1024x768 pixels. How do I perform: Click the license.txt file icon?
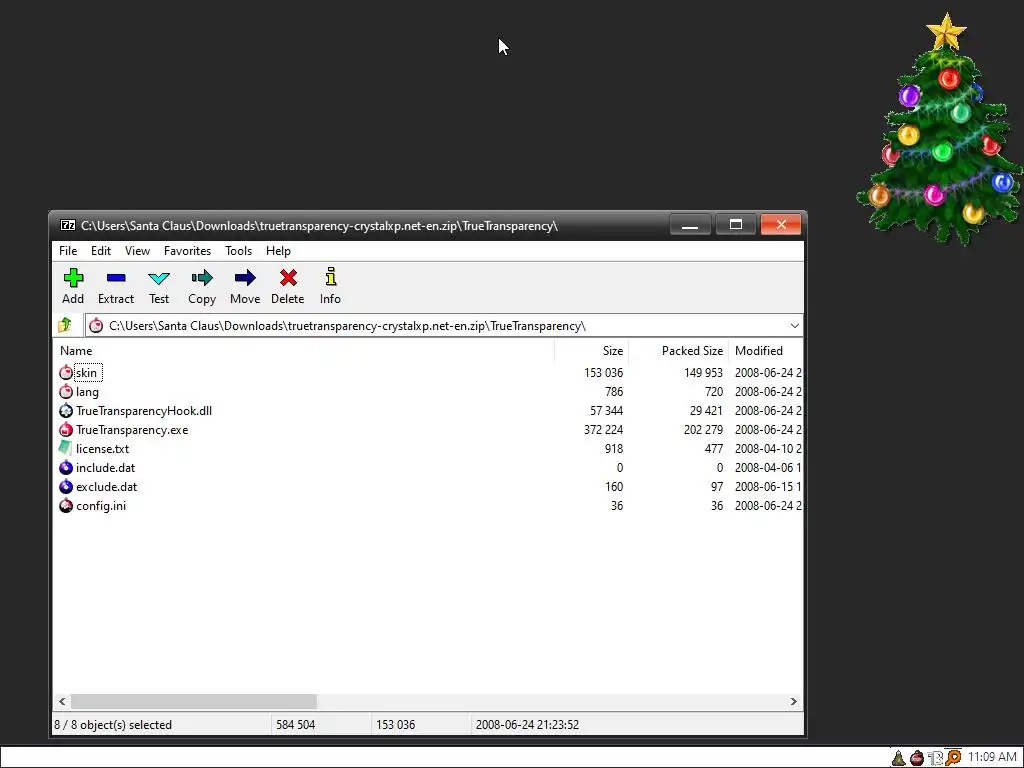(65, 448)
